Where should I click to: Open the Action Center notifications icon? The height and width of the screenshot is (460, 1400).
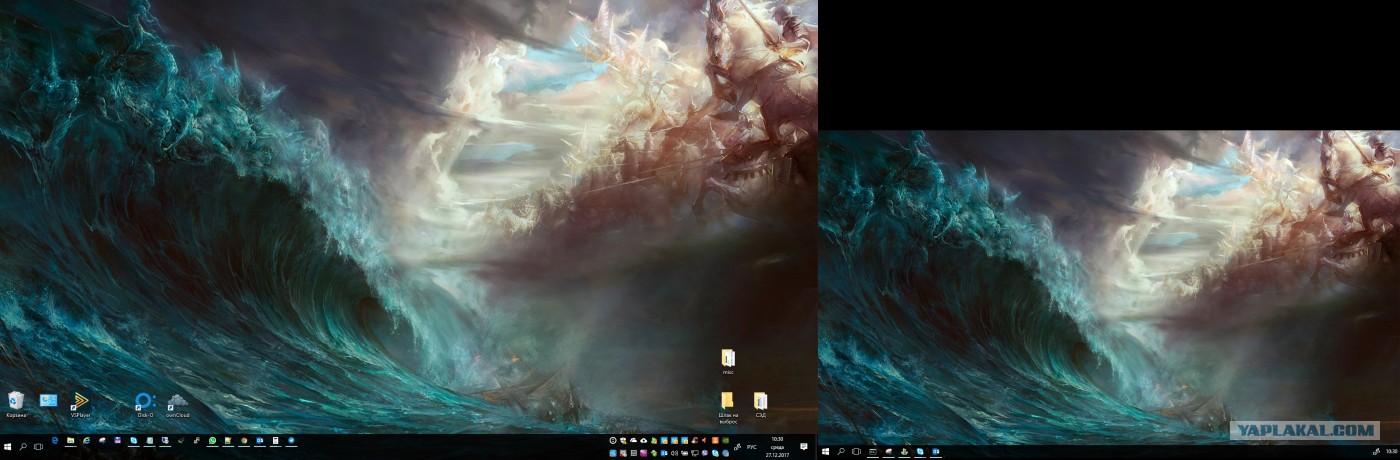click(804, 447)
